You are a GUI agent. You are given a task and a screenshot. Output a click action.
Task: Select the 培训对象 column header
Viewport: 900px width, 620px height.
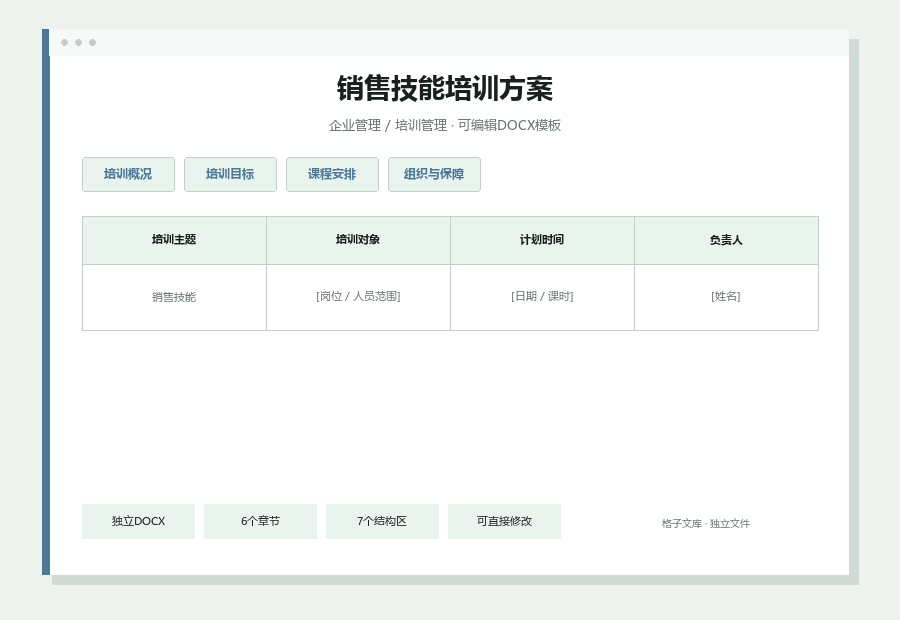pos(358,241)
